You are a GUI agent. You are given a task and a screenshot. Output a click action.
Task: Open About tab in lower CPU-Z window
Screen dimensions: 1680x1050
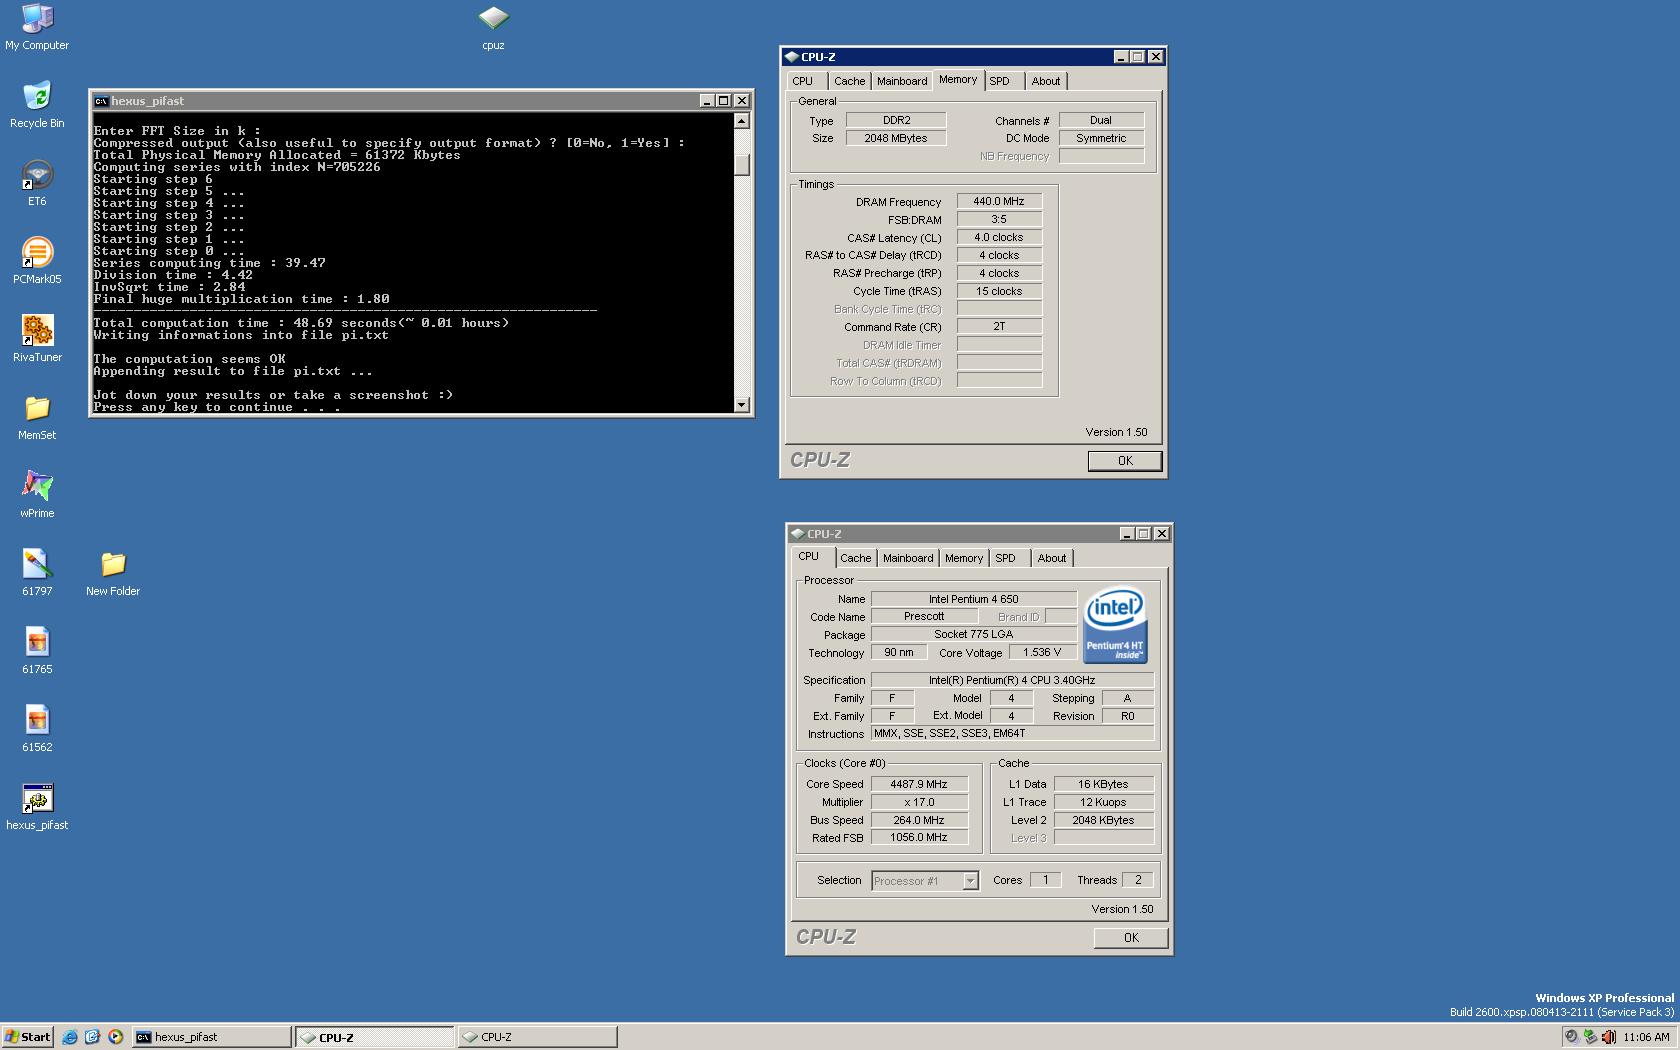1052,558
